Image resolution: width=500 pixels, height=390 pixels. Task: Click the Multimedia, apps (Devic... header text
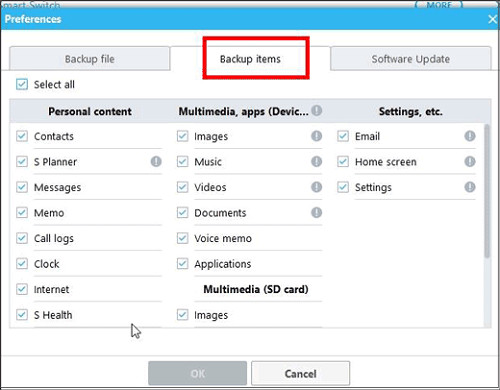244,111
